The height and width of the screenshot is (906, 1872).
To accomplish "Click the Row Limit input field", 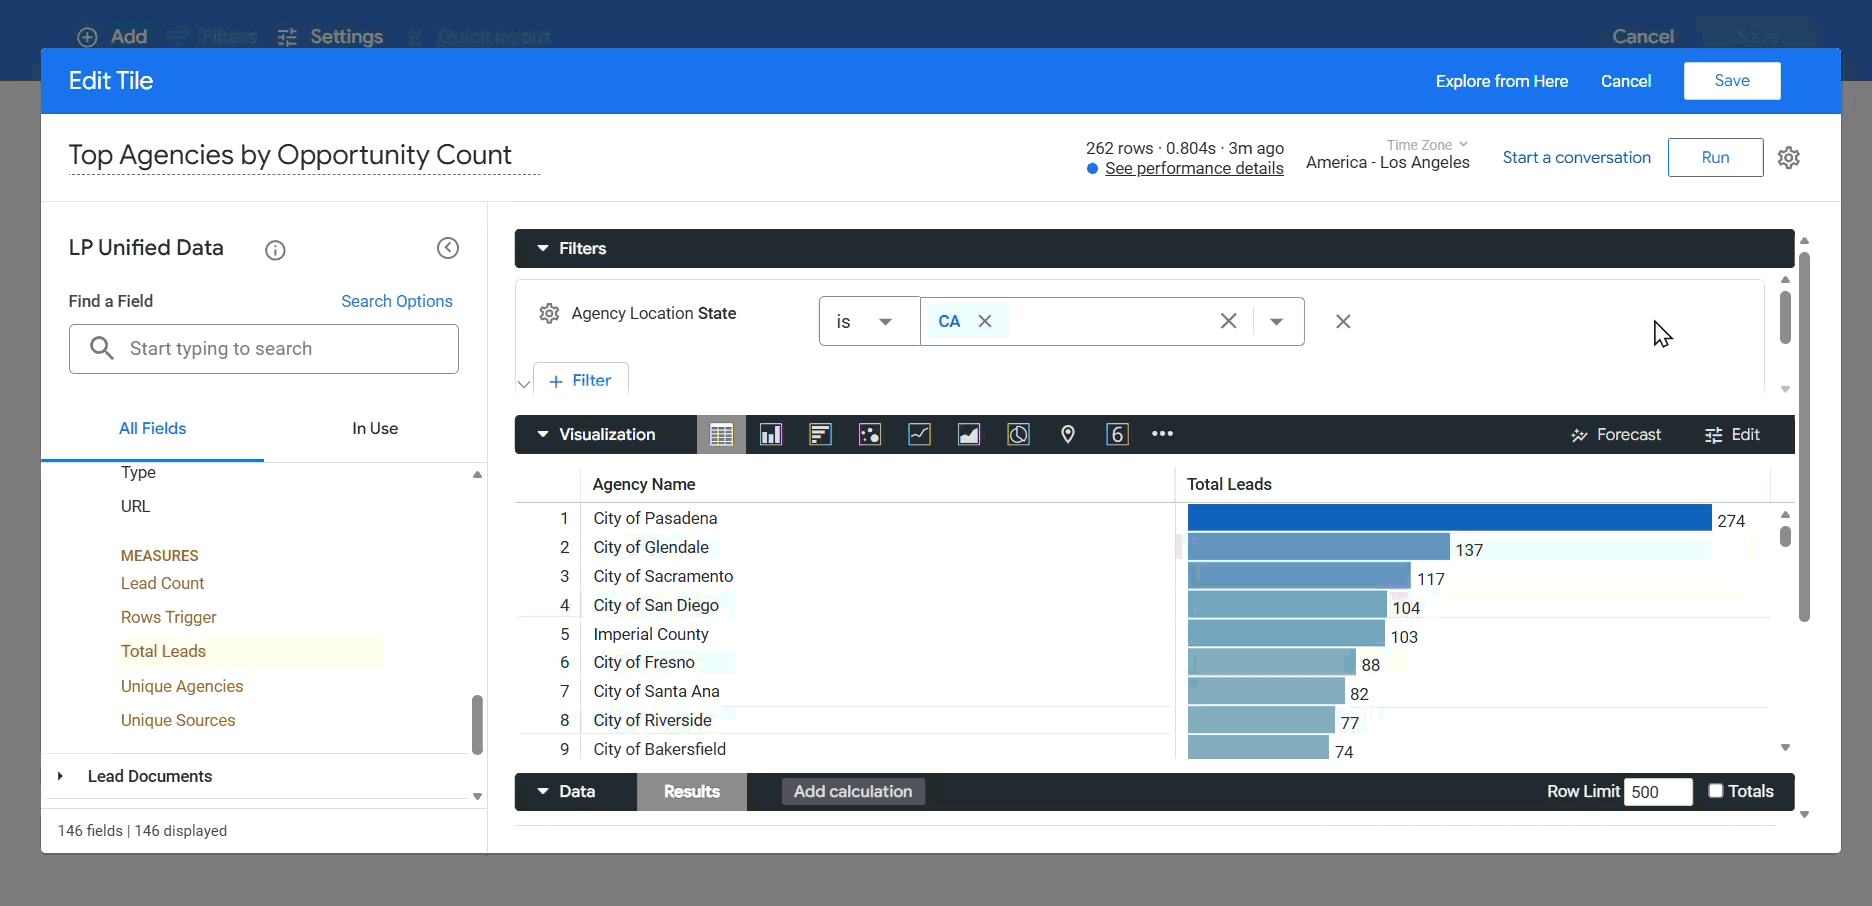I will tap(1658, 792).
